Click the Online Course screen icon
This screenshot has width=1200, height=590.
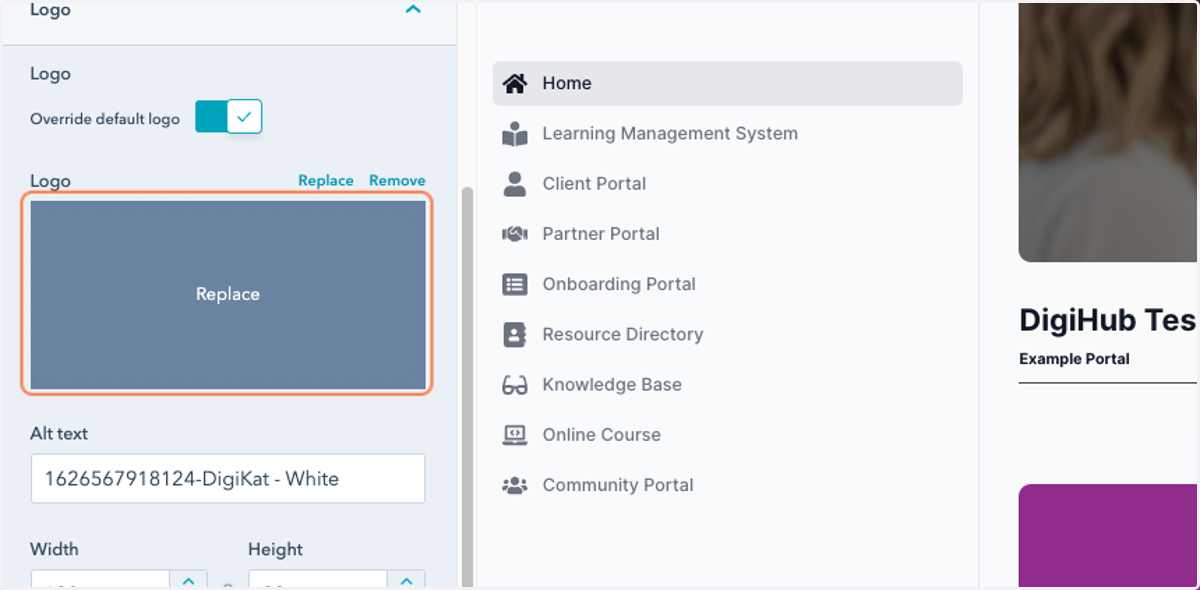tap(514, 435)
